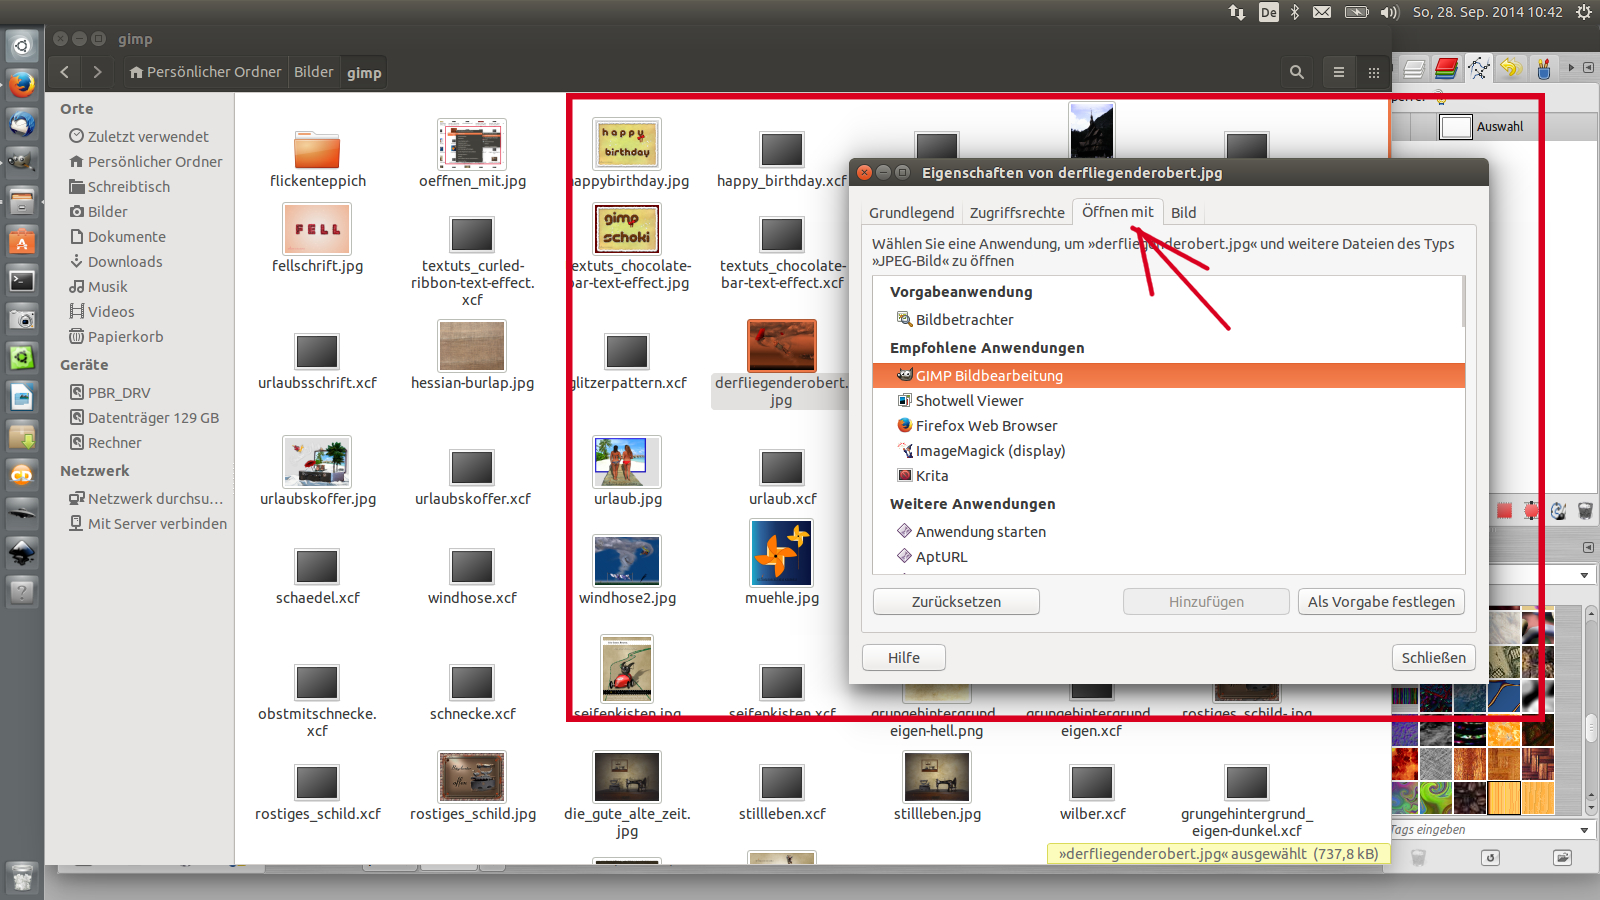Expand GIMP pattern filter dropdown above thumbnails
This screenshot has height=900, width=1600.
click(x=1584, y=575)
